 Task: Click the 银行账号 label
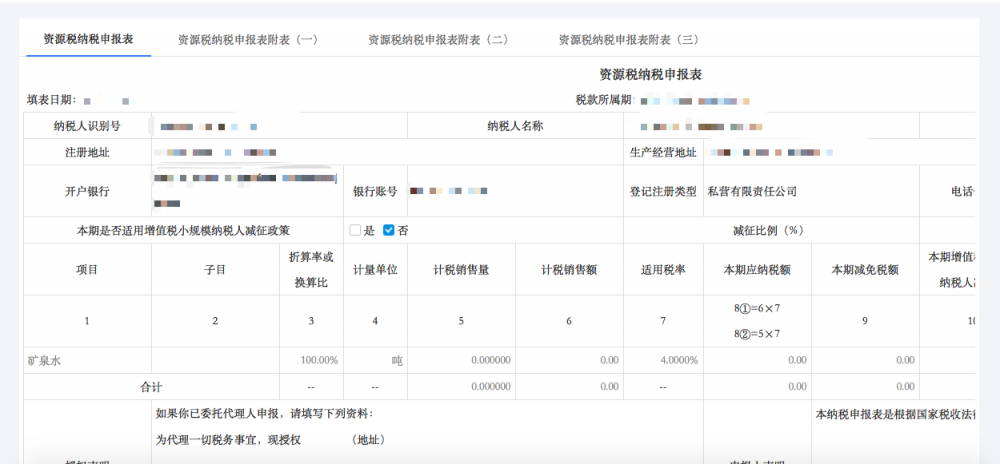(375, 191)
